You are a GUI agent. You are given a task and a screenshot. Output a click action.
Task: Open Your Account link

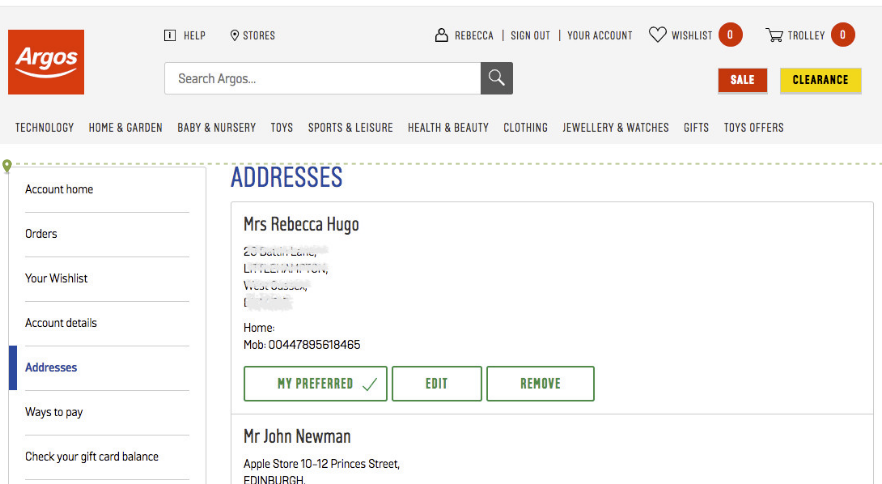(600, 35)
